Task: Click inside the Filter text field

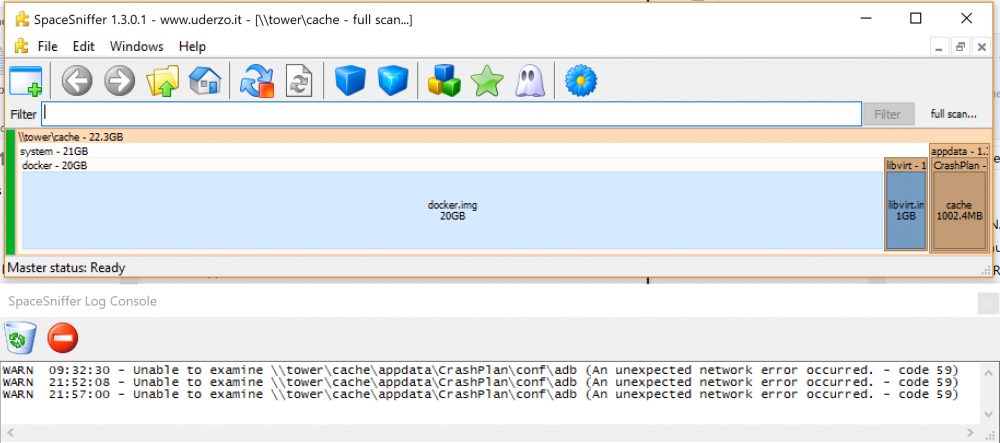Action: (452, 114)
